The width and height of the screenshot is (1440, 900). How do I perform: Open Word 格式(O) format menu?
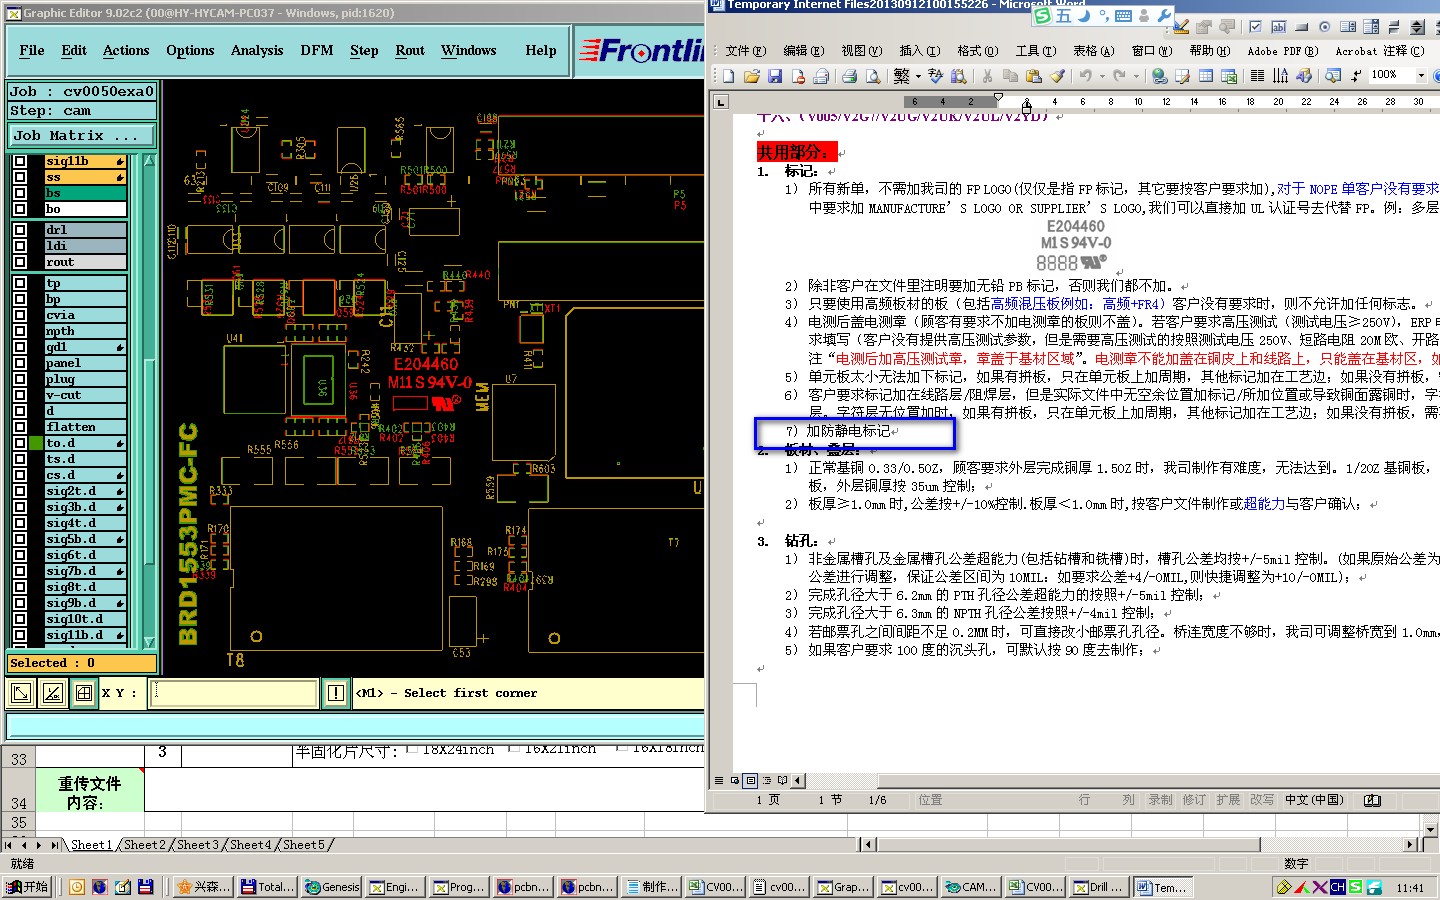point(977,51)
